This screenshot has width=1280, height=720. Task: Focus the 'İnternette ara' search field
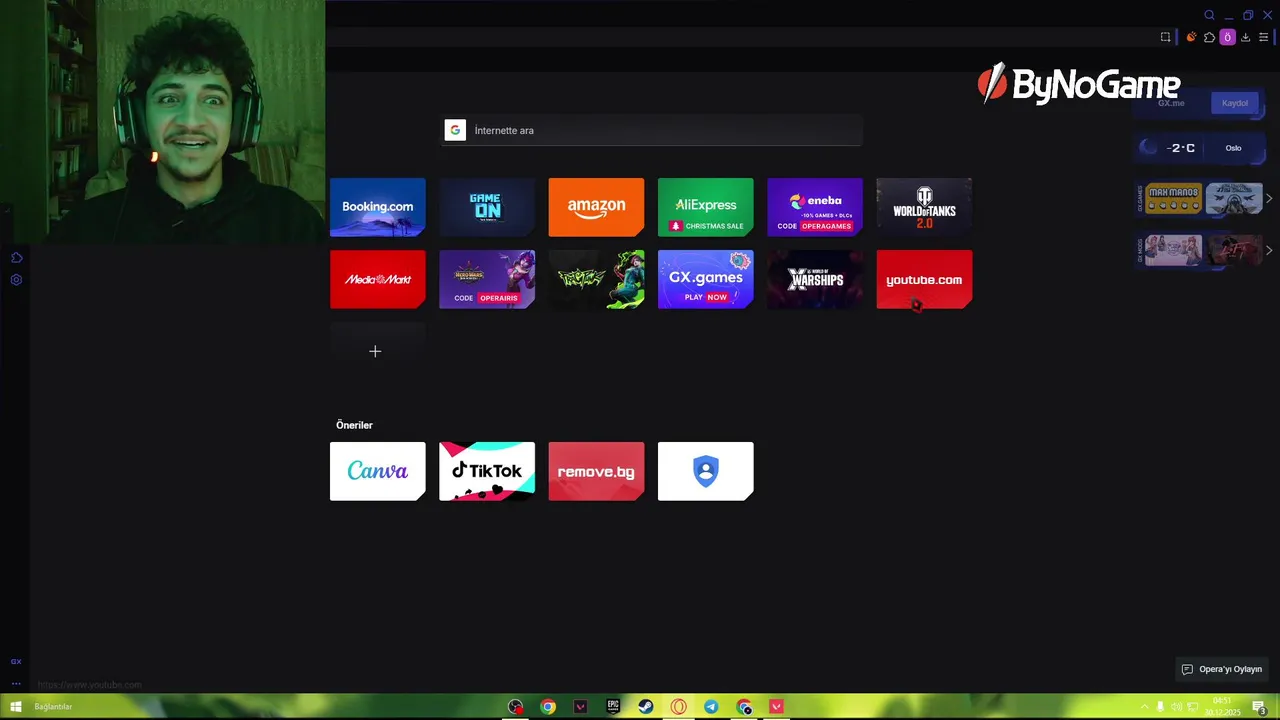coord(652,130)
